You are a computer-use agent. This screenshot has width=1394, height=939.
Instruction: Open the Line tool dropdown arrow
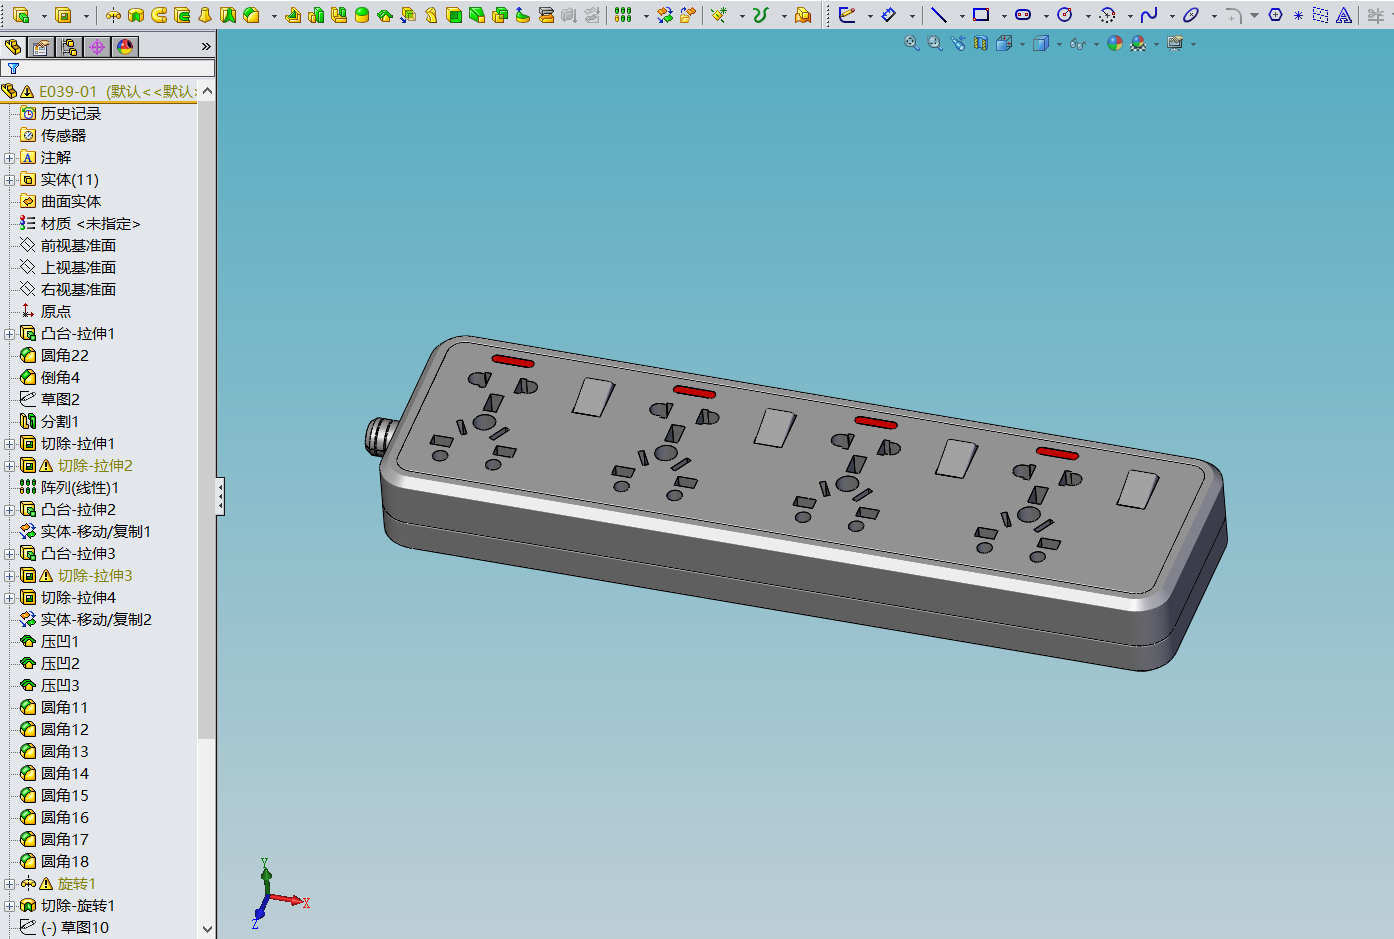[x=961, y=16]
